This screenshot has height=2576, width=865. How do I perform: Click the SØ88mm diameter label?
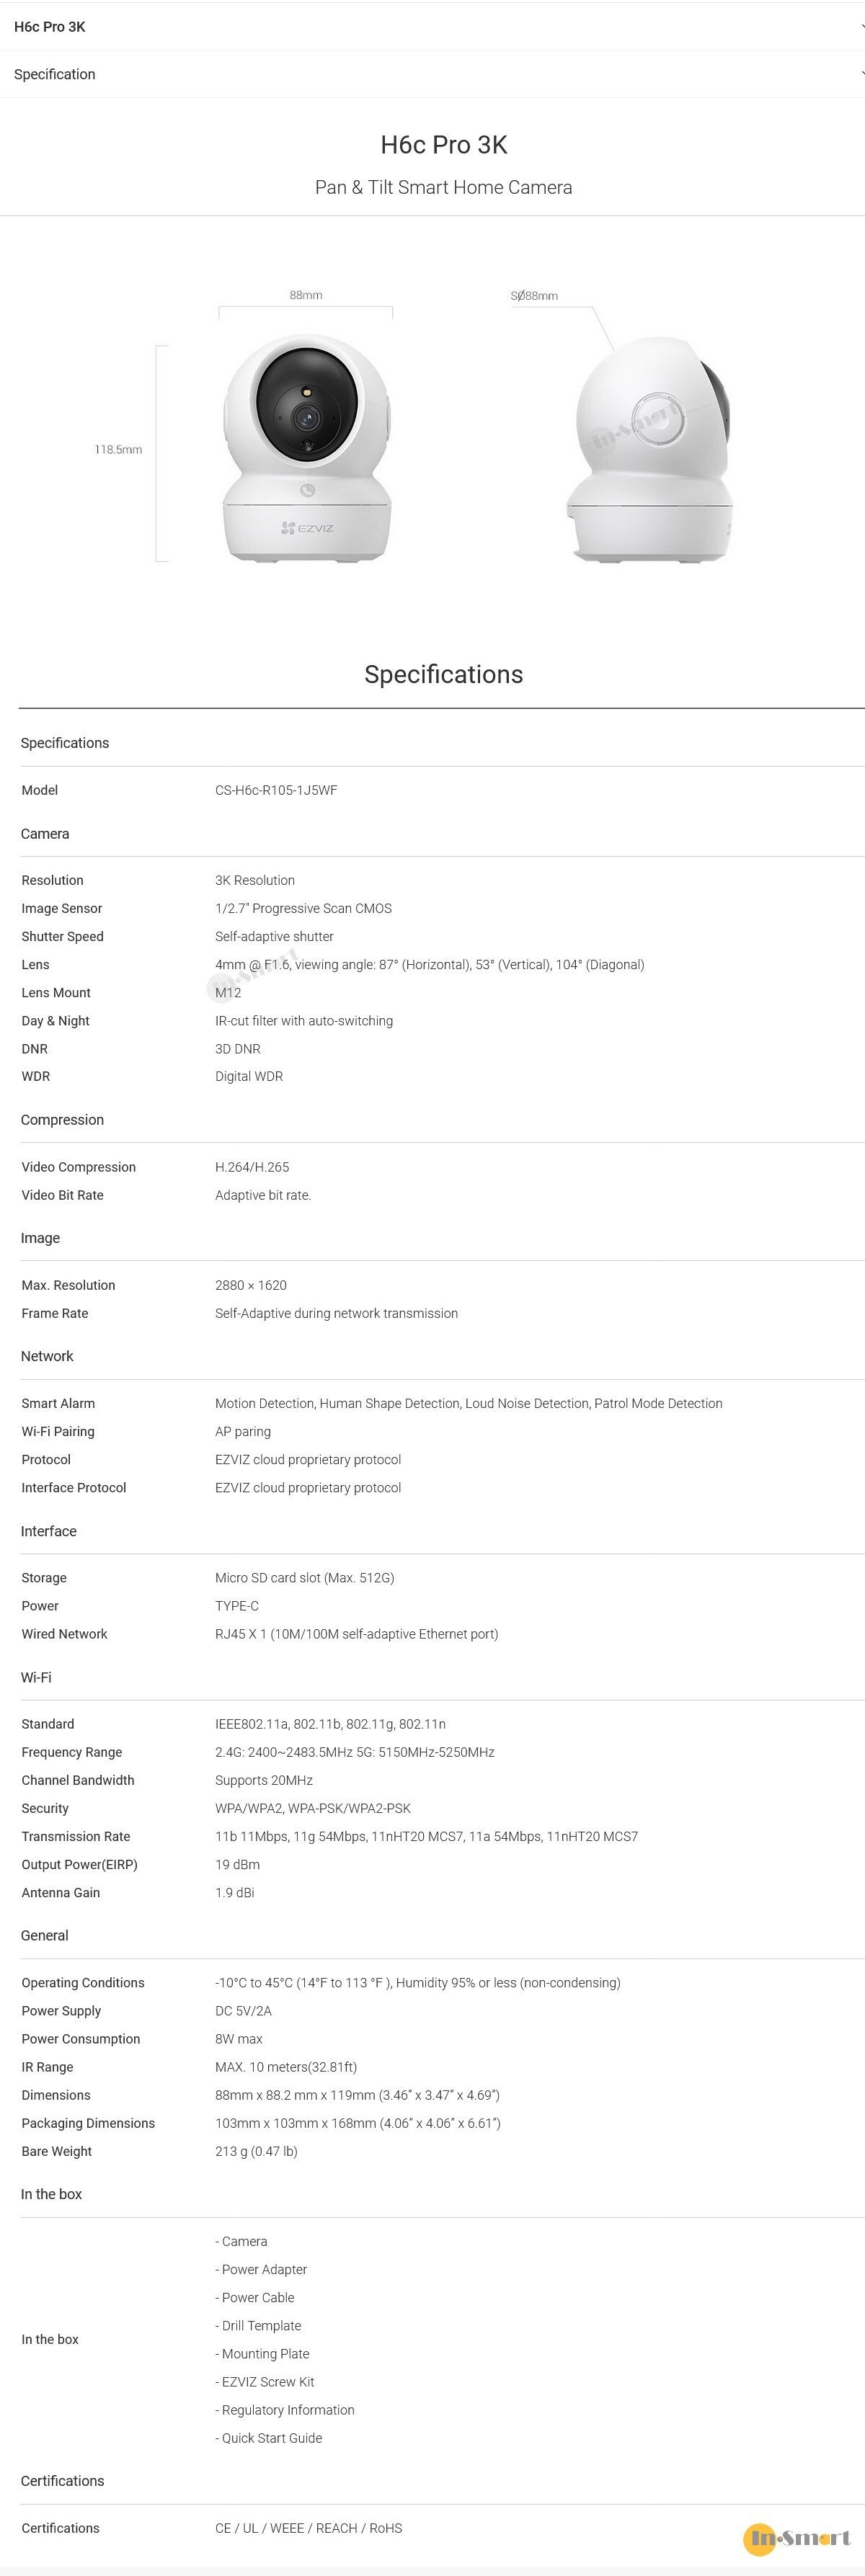tap(534, 296)
